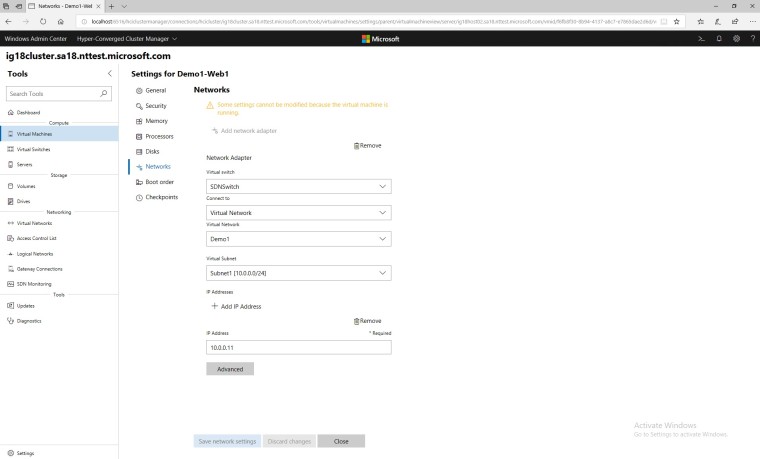Open Processors settings tab

[154, 136]
